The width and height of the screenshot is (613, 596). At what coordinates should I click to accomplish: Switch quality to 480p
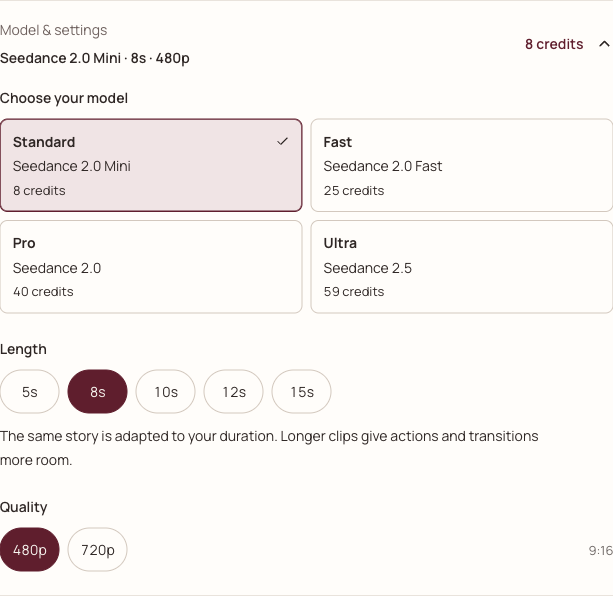pyautogui.click(x=30, y=549)
